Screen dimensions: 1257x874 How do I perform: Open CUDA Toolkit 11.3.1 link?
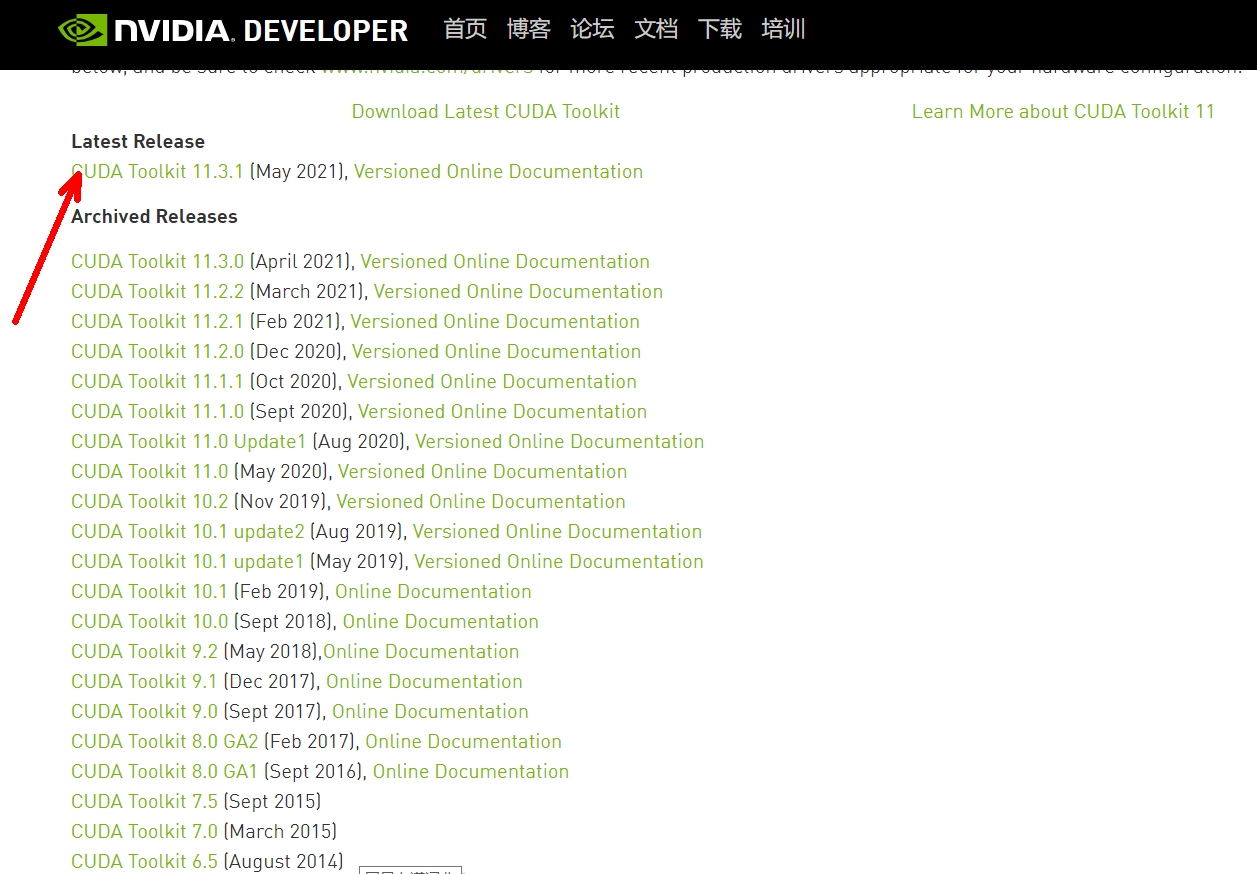pos(157,171)
